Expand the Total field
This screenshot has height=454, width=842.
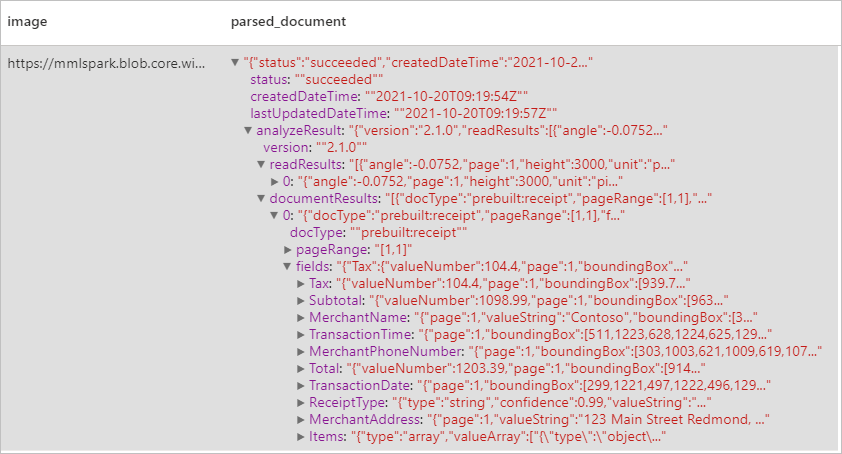tap(301, 369)
